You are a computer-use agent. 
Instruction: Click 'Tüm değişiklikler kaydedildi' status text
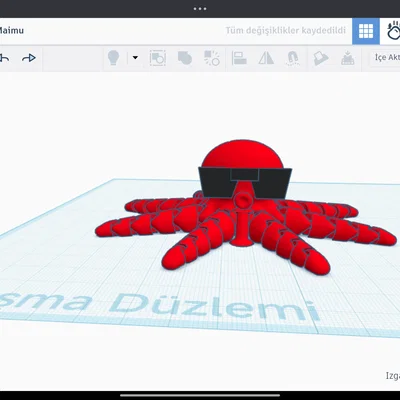coord(286,31)
